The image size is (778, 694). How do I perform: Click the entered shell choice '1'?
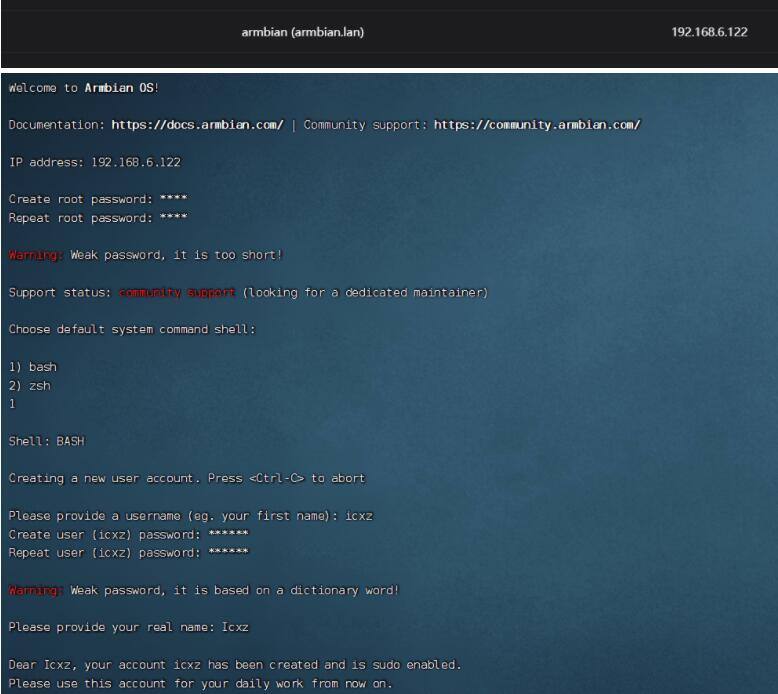tap(12, 404)
